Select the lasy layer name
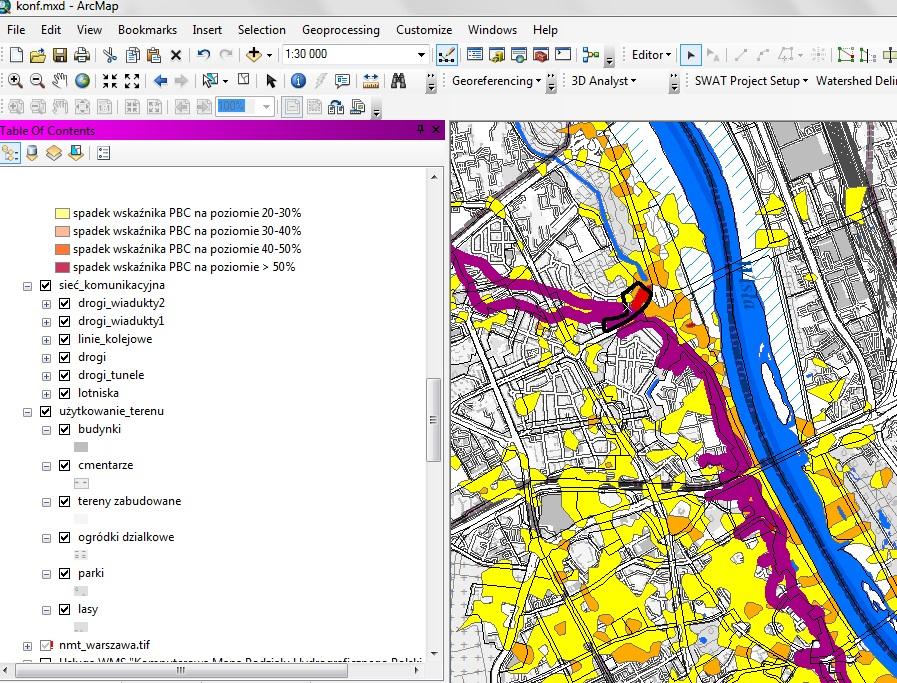Image resolution: width=897 pixels, height=683 pixels. coord(88,609)
